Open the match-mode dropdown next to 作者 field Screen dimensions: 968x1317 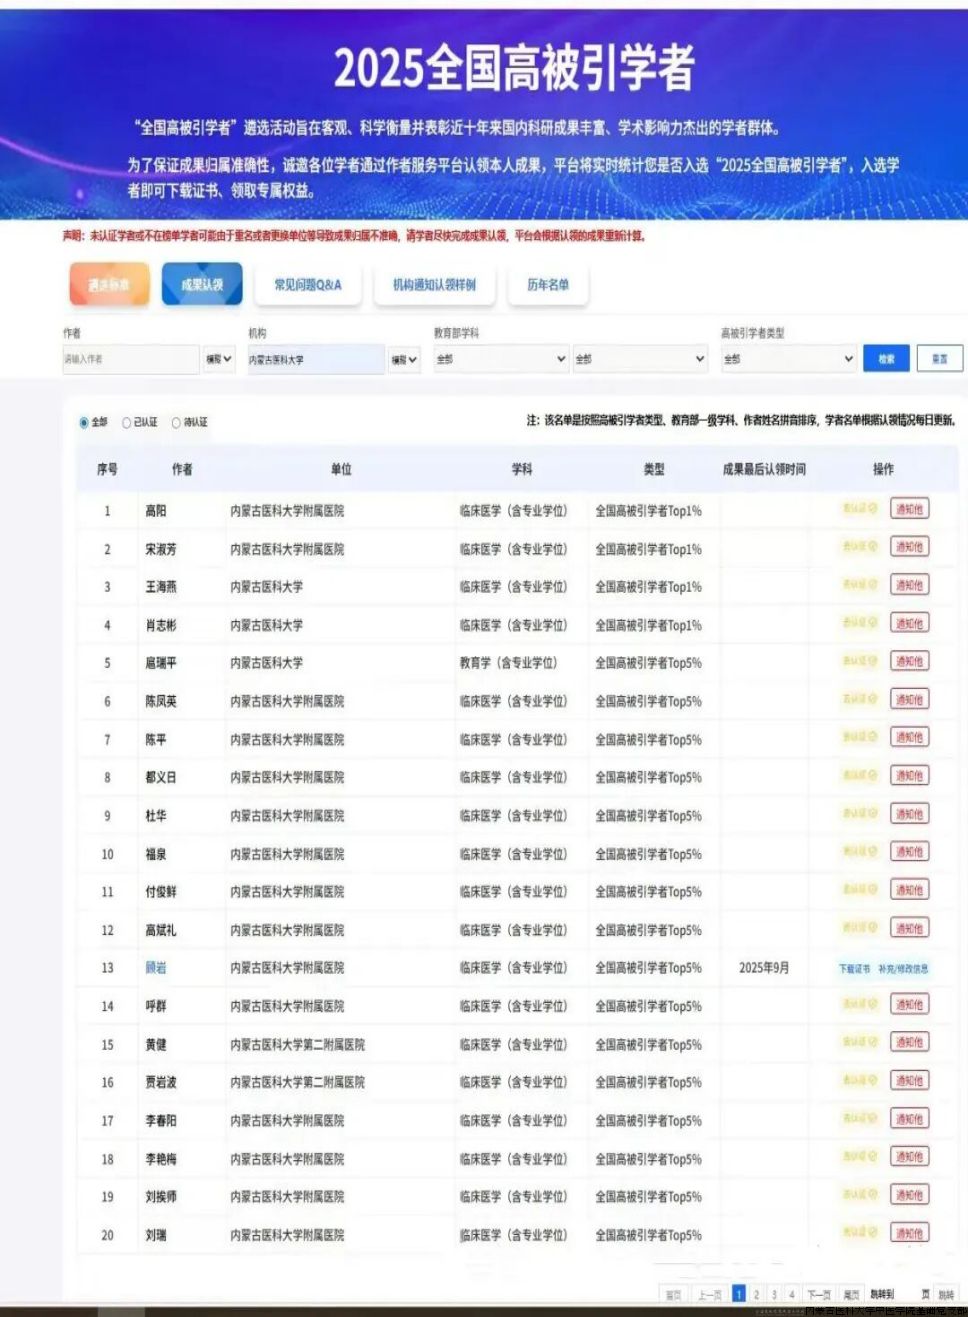(x=219, y=359)
